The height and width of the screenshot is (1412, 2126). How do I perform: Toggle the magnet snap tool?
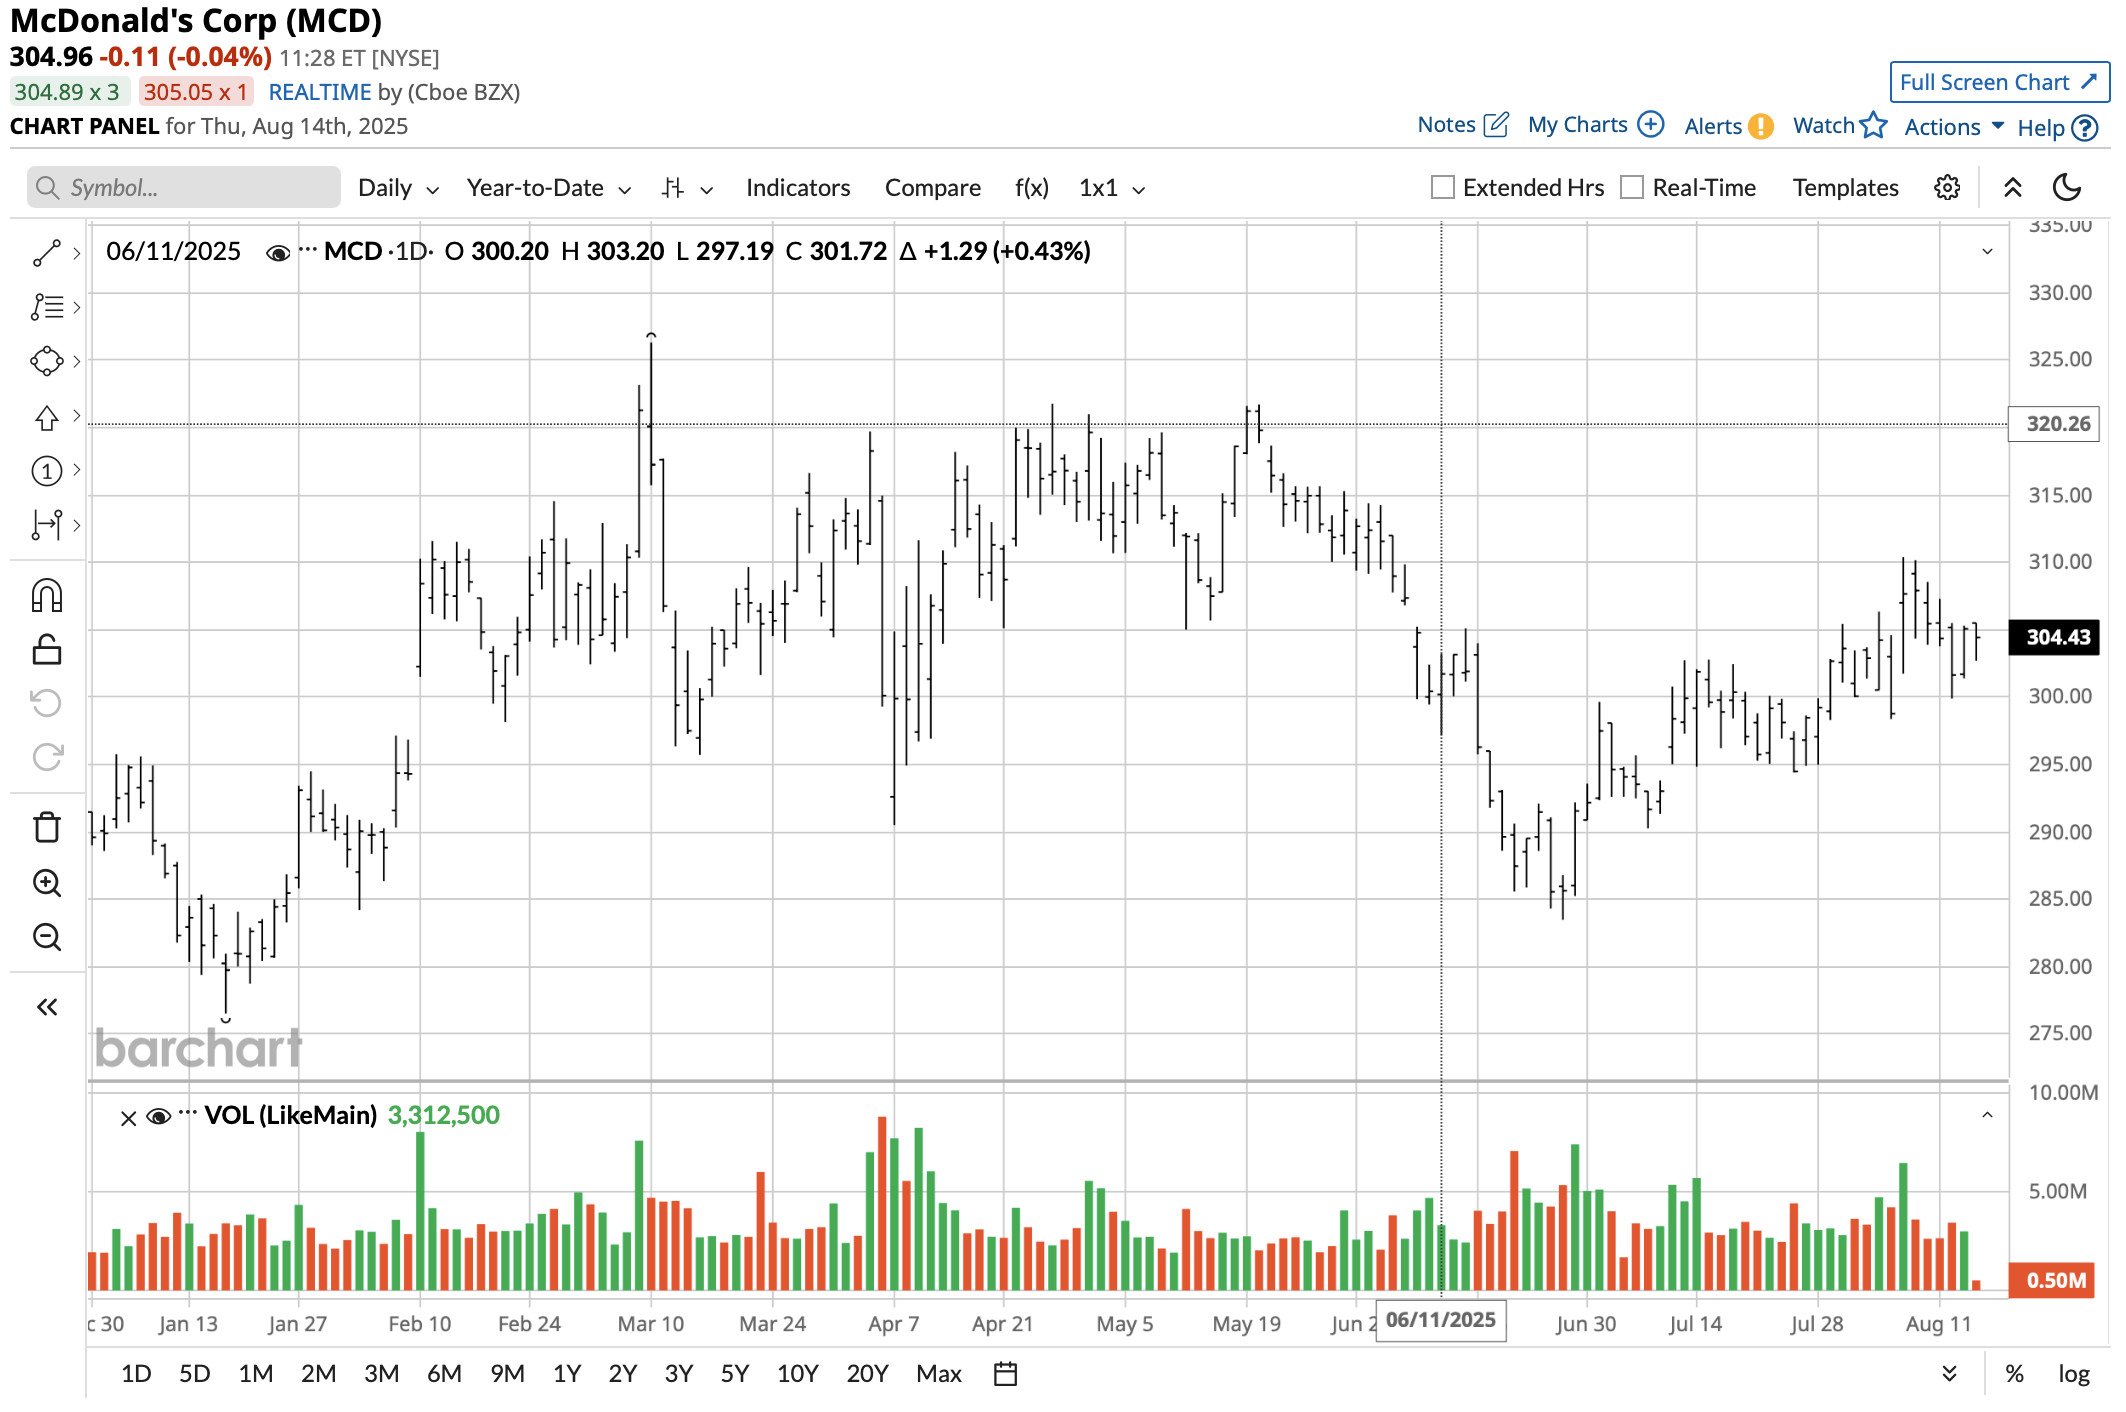[46, 596]
